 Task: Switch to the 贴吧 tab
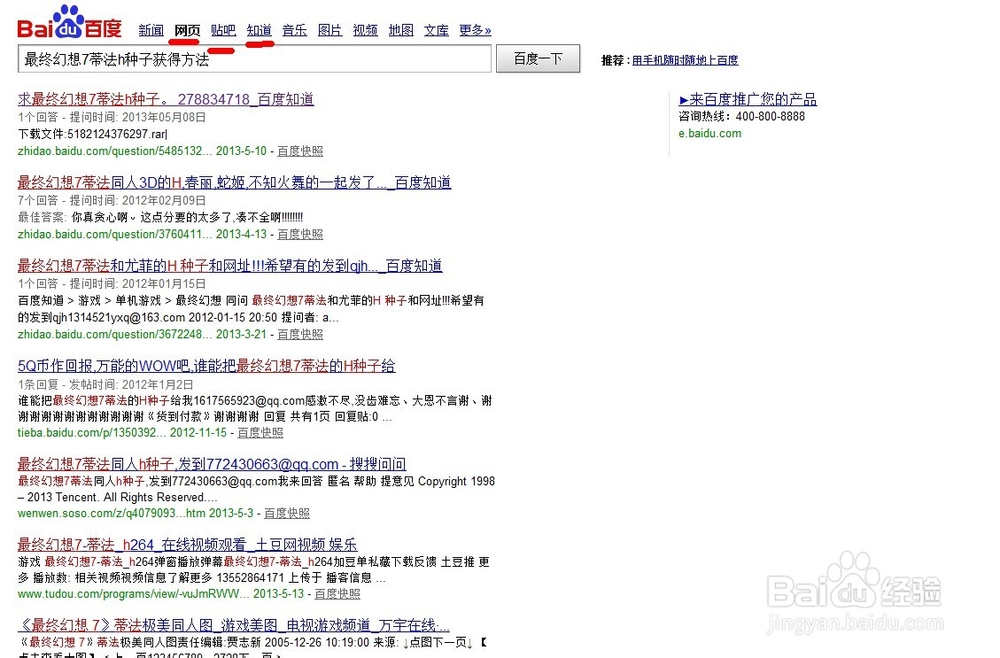point(223,30)
